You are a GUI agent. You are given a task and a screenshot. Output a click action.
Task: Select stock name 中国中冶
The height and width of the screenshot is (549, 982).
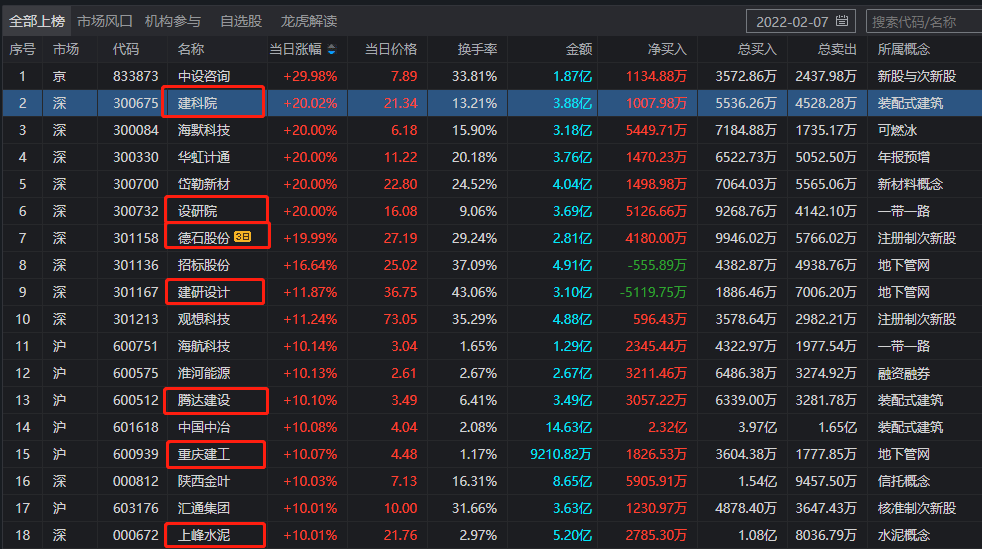[204, 427]
